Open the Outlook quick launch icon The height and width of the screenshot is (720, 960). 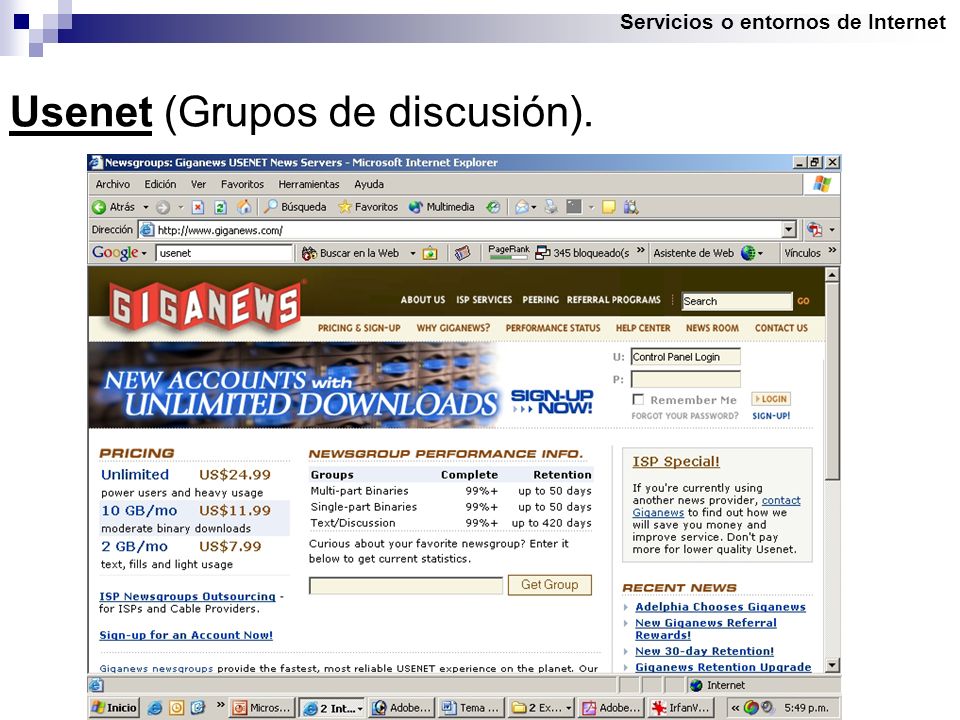(x=176, y=708)
